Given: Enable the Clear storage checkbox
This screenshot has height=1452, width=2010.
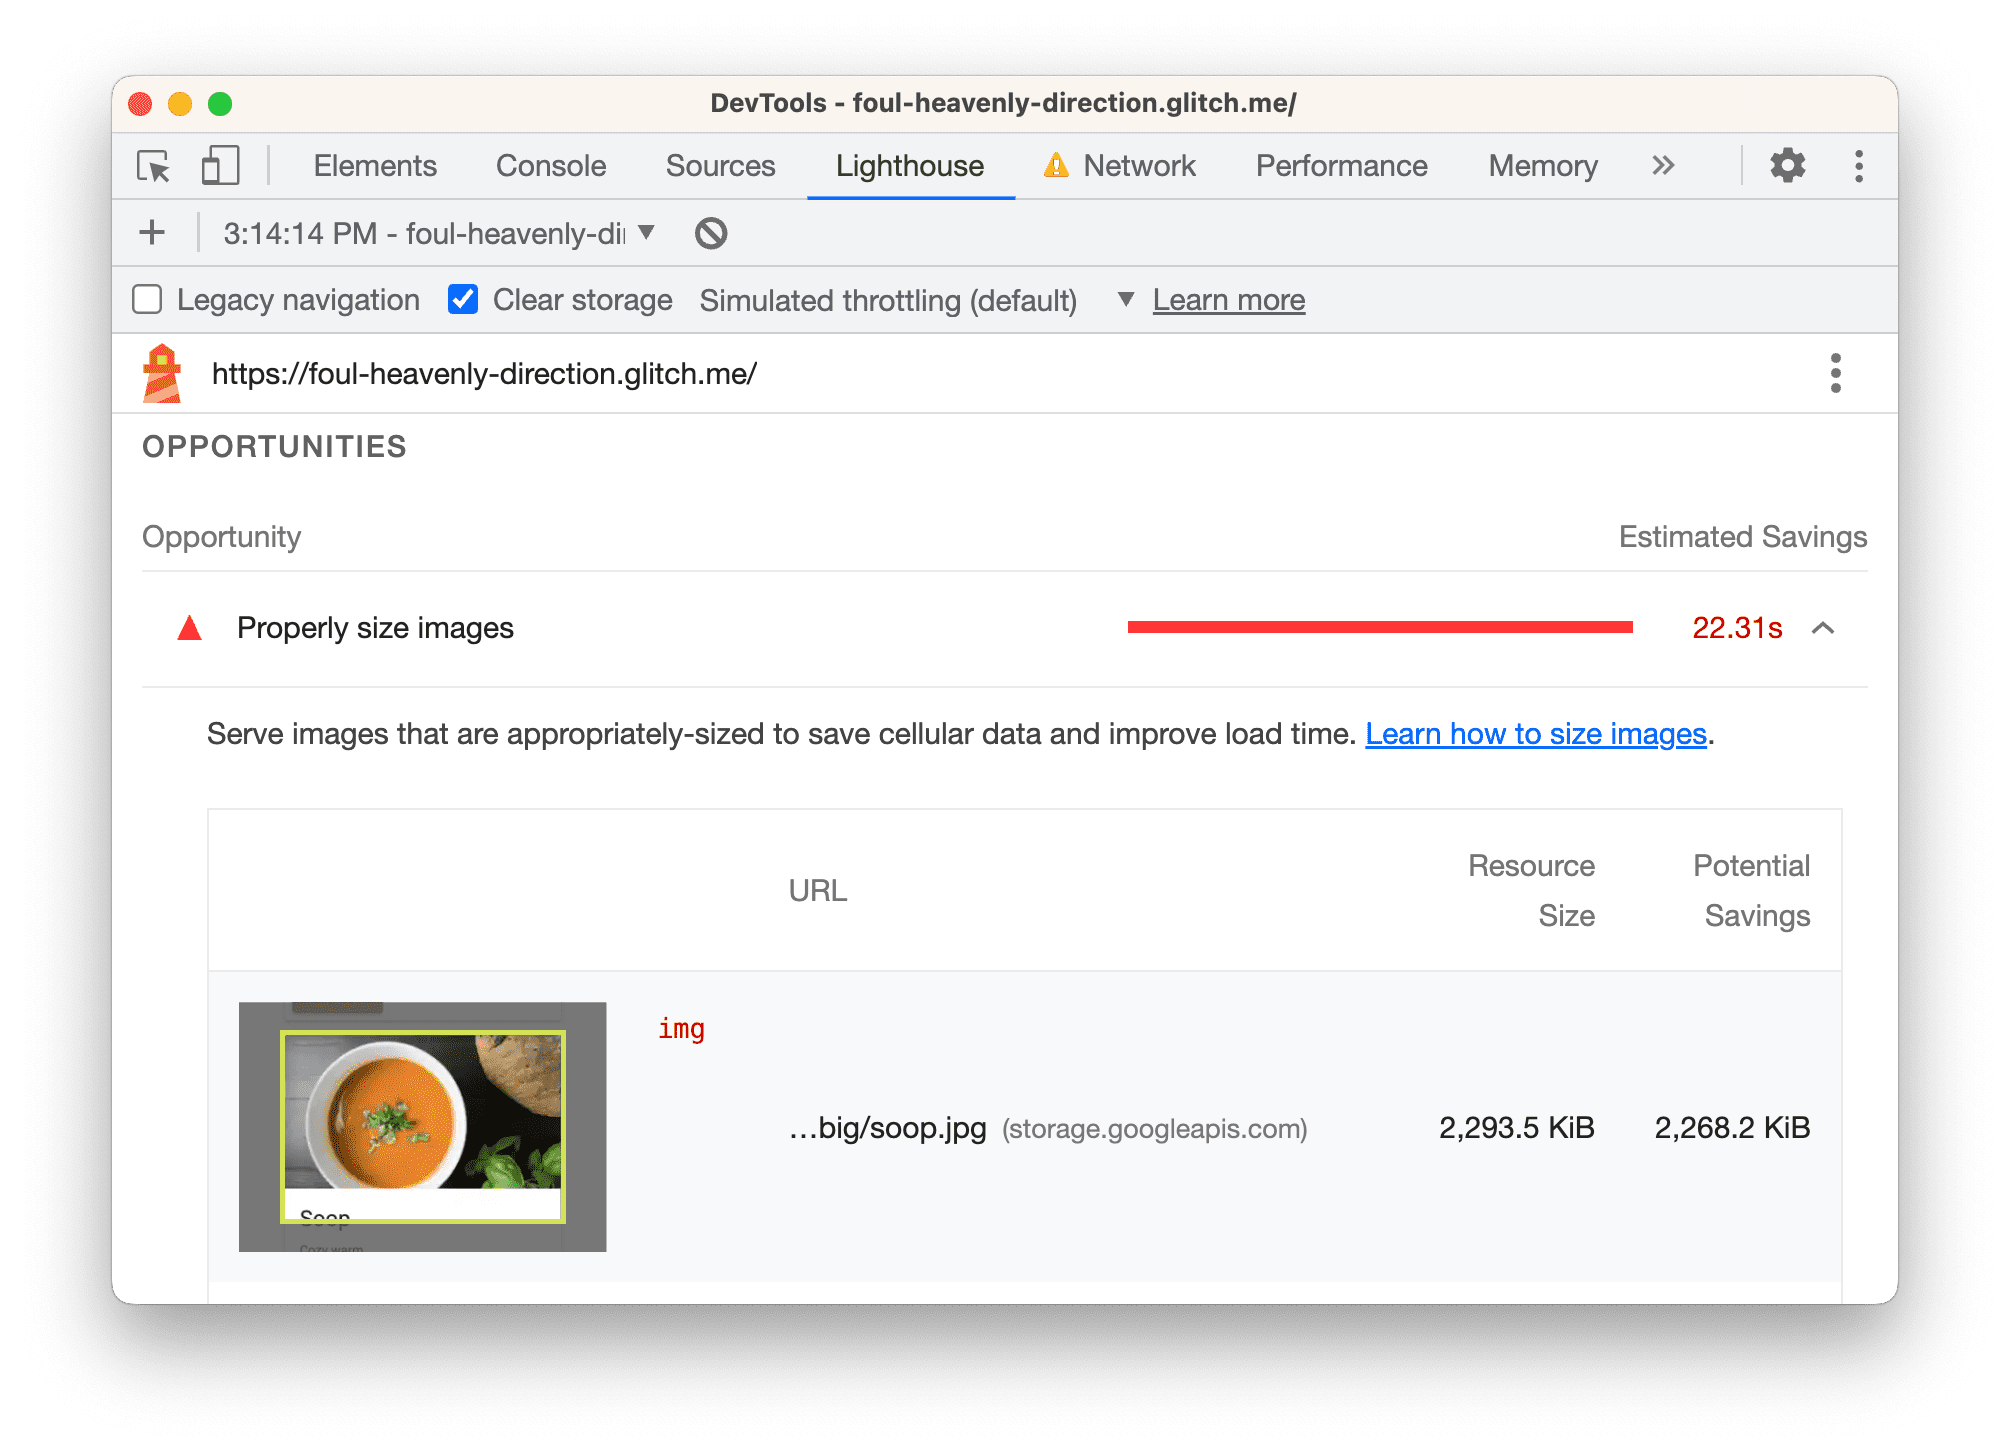Looking at the screenshot, I should (x=463, y=300).
